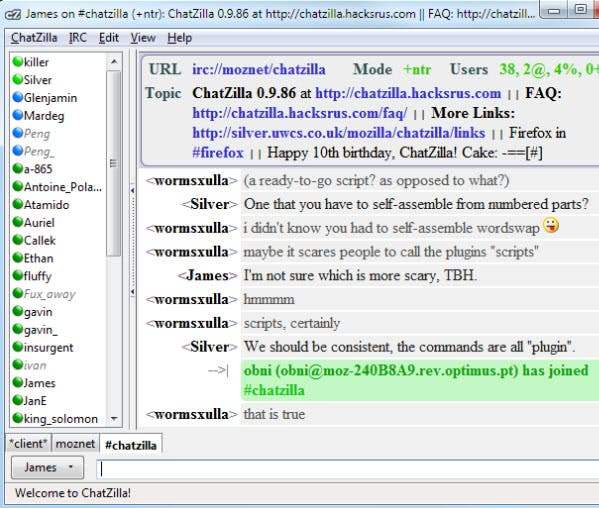
Task: Switch to the moznet tab
Action: pos(75,444)
